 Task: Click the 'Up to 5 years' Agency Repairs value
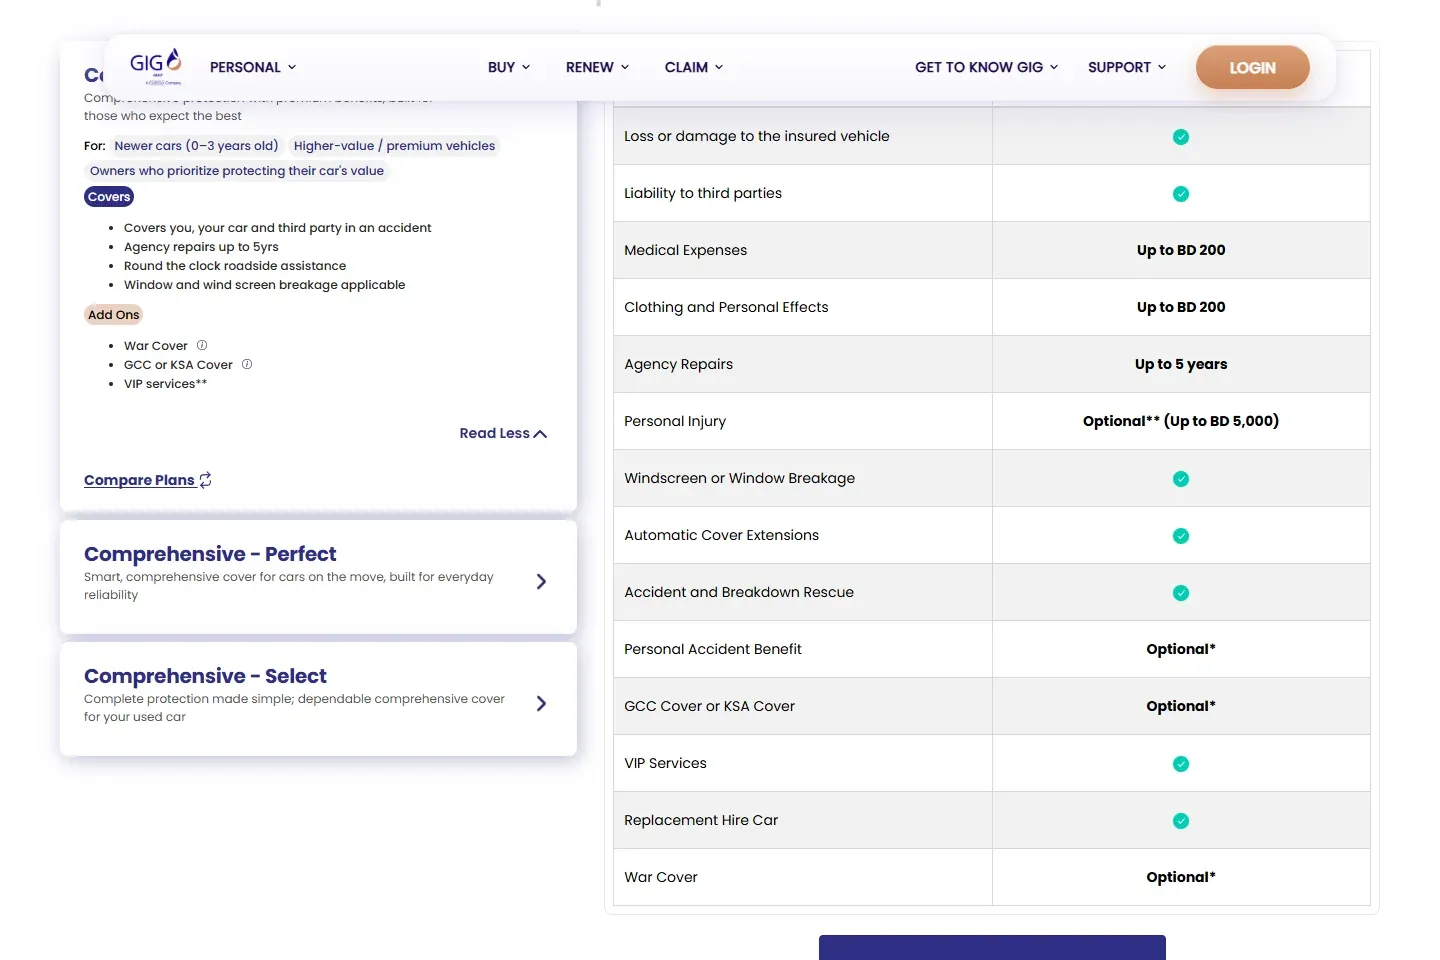pyautogui.click(x=1181, y=364)
